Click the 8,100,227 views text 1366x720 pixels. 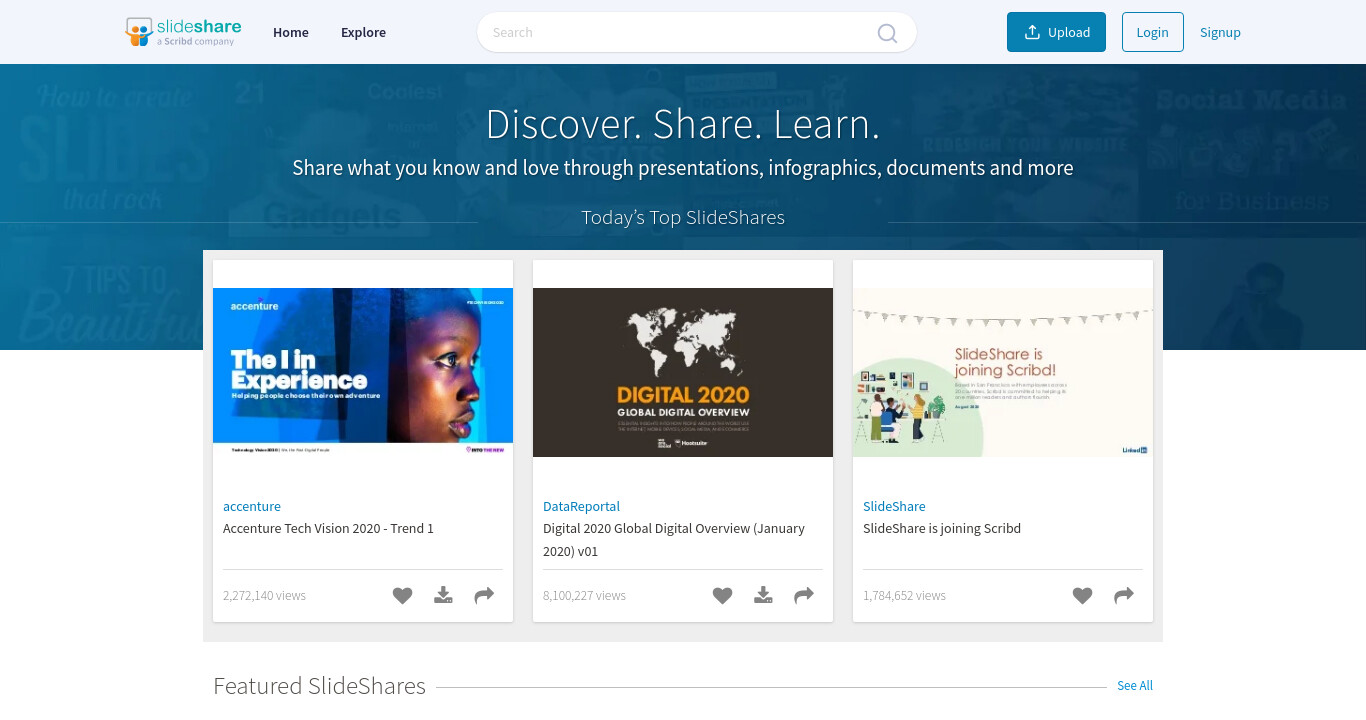pyautogui.click(x=584, y=595)
